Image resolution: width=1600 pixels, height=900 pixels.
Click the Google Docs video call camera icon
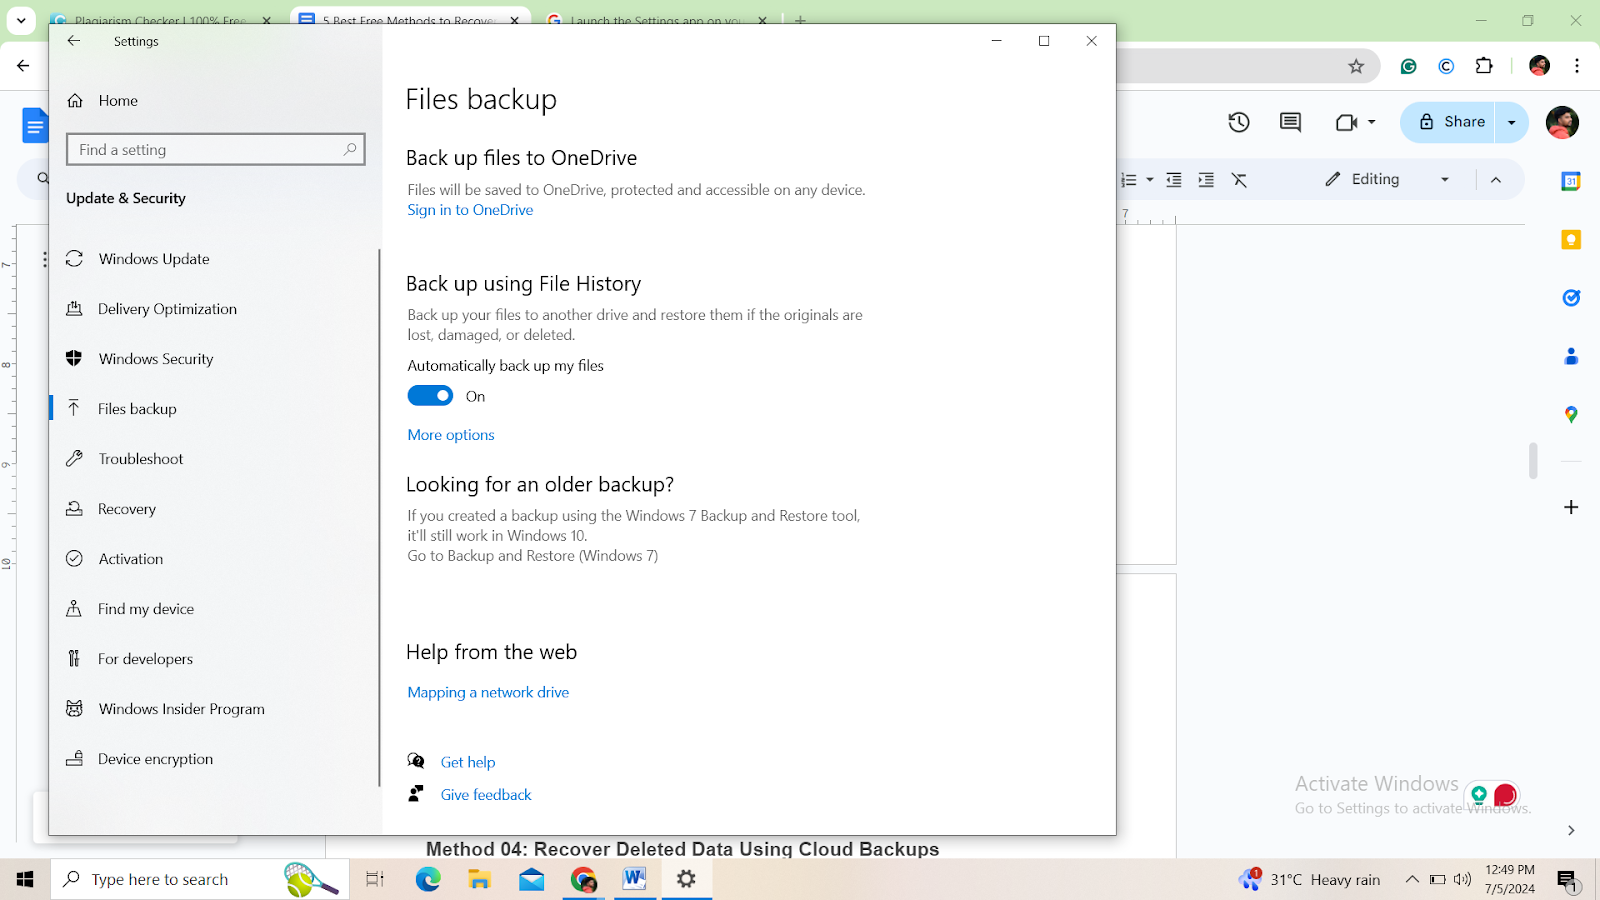click(x=1346, y=122)
